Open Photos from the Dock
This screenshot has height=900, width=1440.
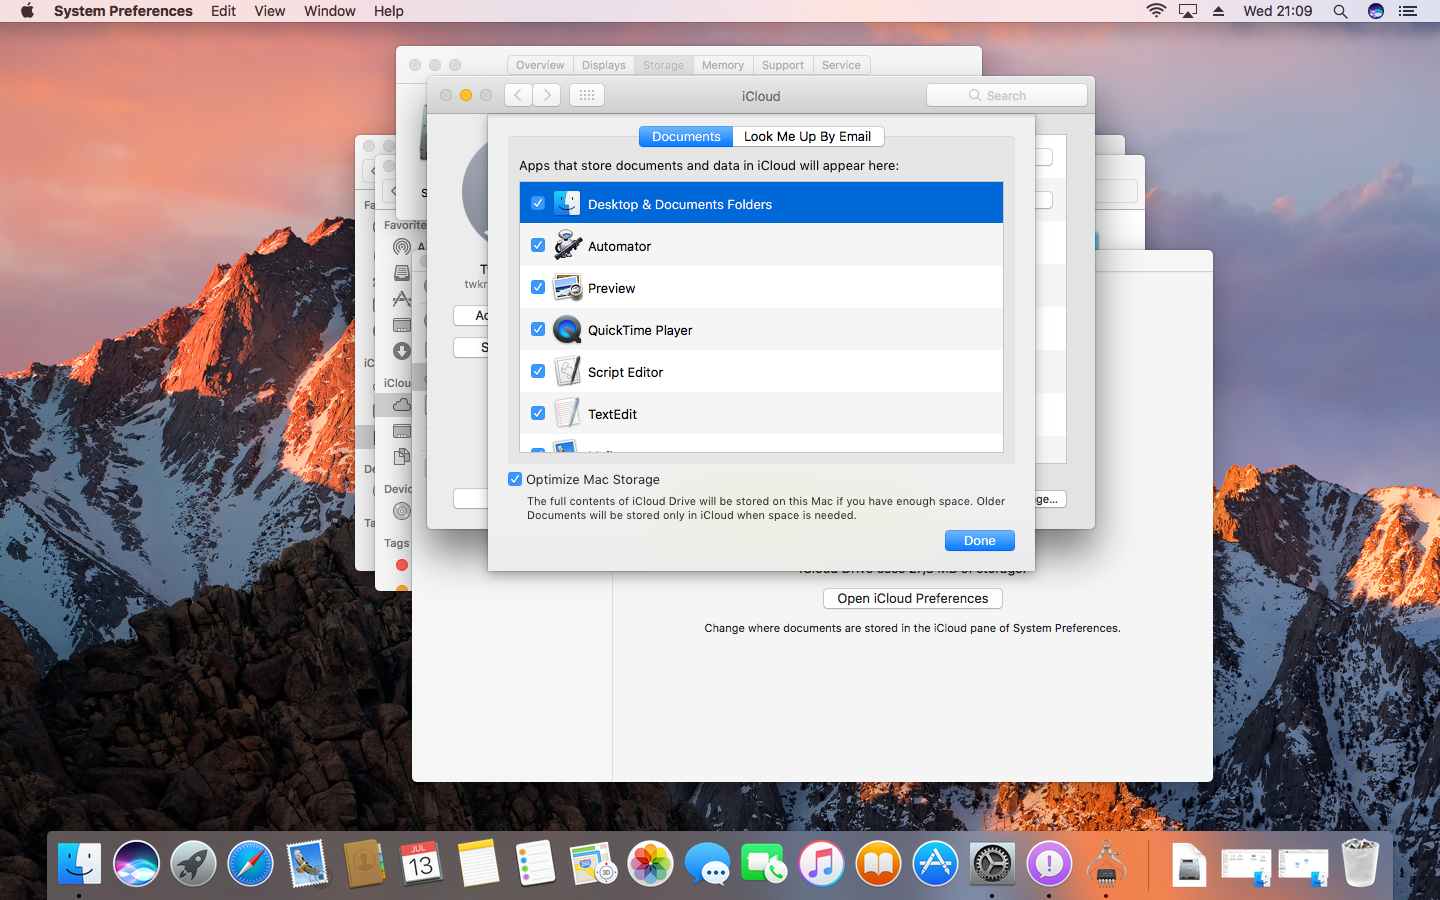pyautogui.click(x=650, y=864)
